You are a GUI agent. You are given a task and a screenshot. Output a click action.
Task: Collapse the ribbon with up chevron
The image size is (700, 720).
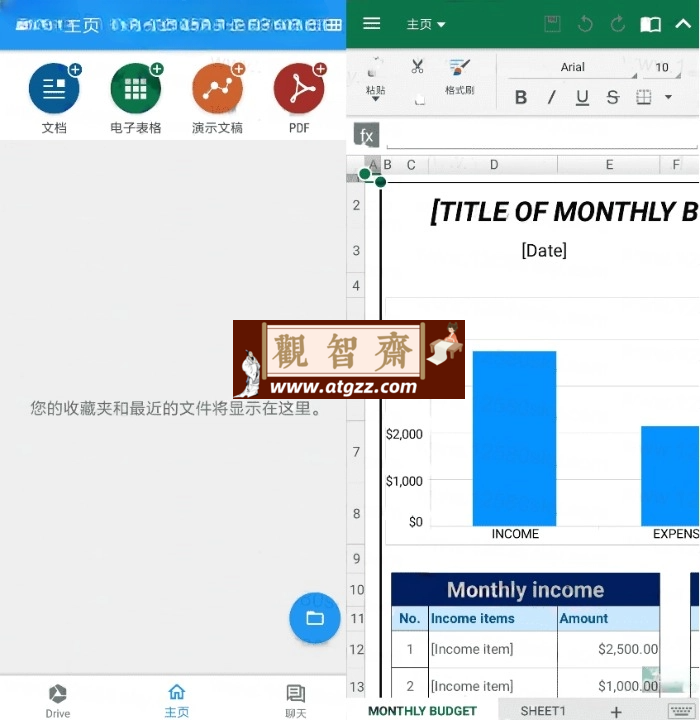683,23
